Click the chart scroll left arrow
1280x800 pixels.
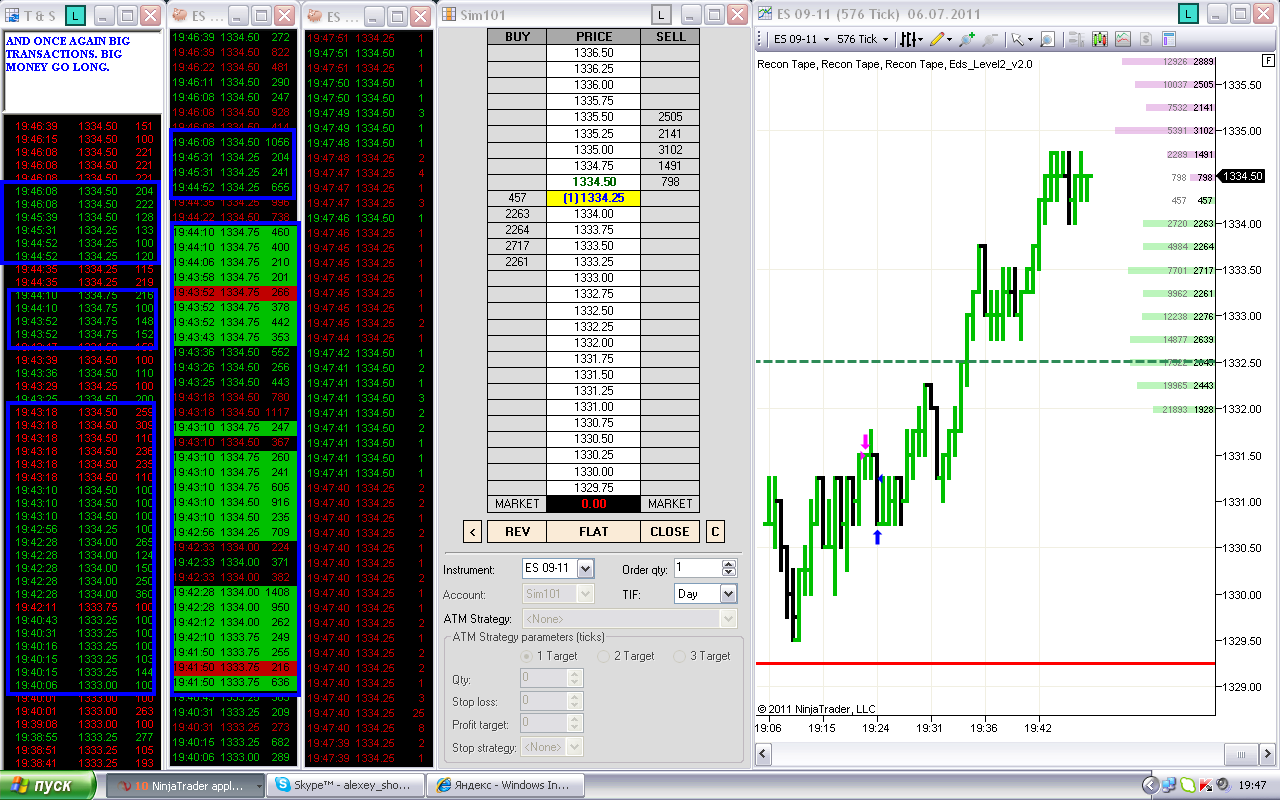(x=765, y=754)
